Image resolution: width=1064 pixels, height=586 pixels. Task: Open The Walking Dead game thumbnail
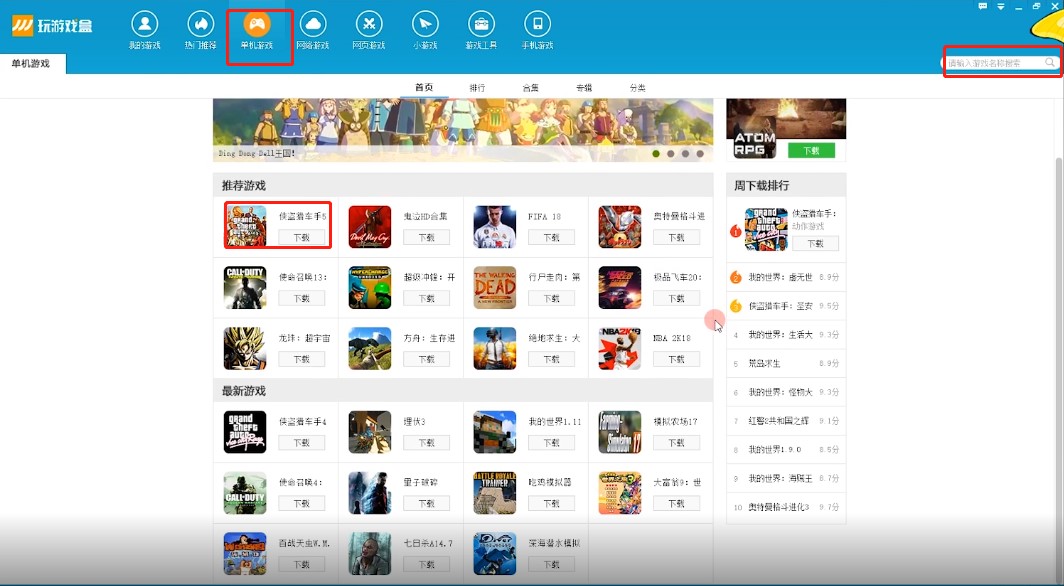tap(494, 288)
